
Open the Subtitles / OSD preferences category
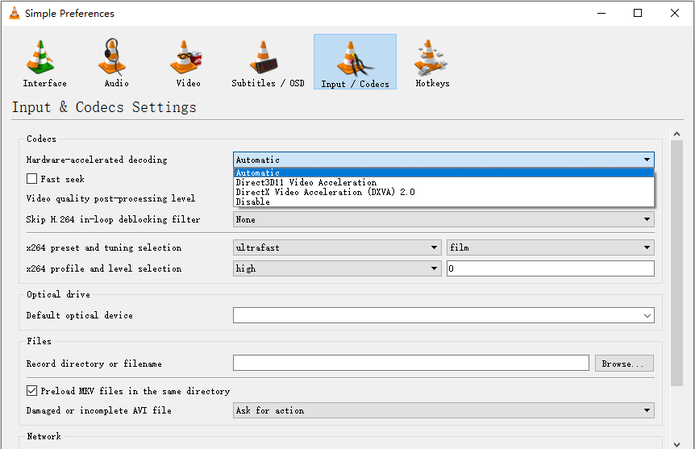coord(268,62)
